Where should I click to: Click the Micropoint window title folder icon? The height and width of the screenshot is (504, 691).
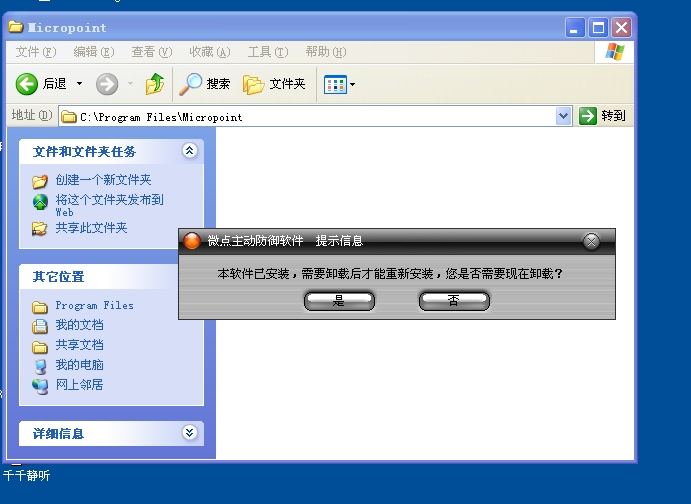15,27
